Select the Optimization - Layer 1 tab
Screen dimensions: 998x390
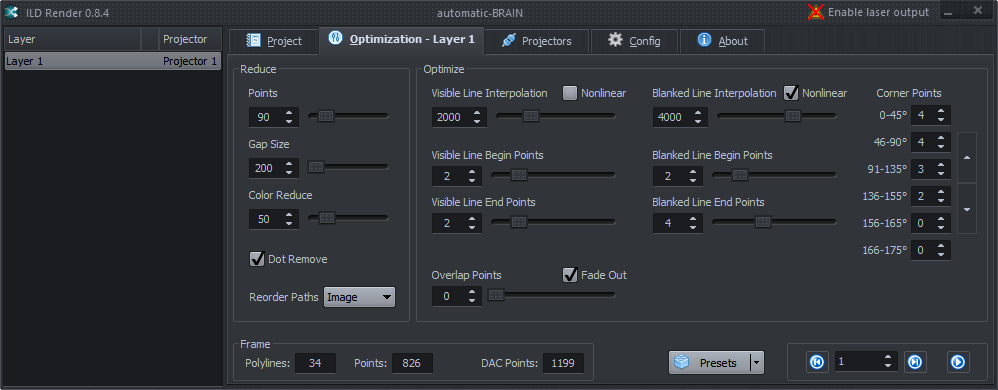pyautogui.click(x=402, y=39)
